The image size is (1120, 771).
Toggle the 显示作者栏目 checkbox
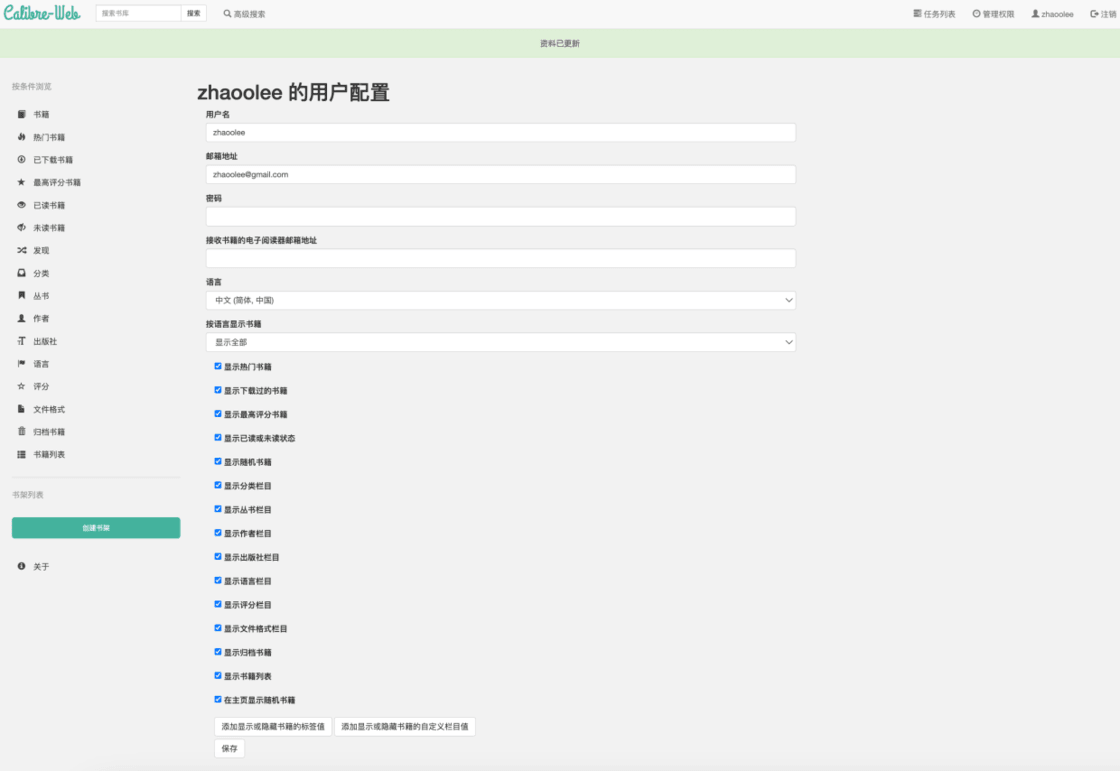pyautogui.click(x=218, y=533)
